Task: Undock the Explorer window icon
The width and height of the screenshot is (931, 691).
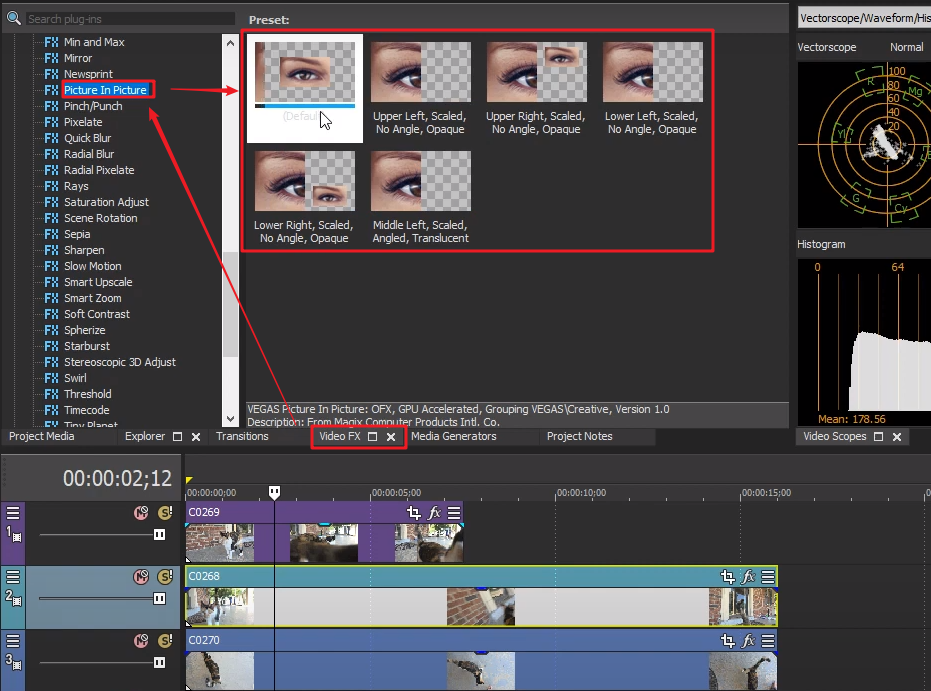Action: (x=177, y=436)
